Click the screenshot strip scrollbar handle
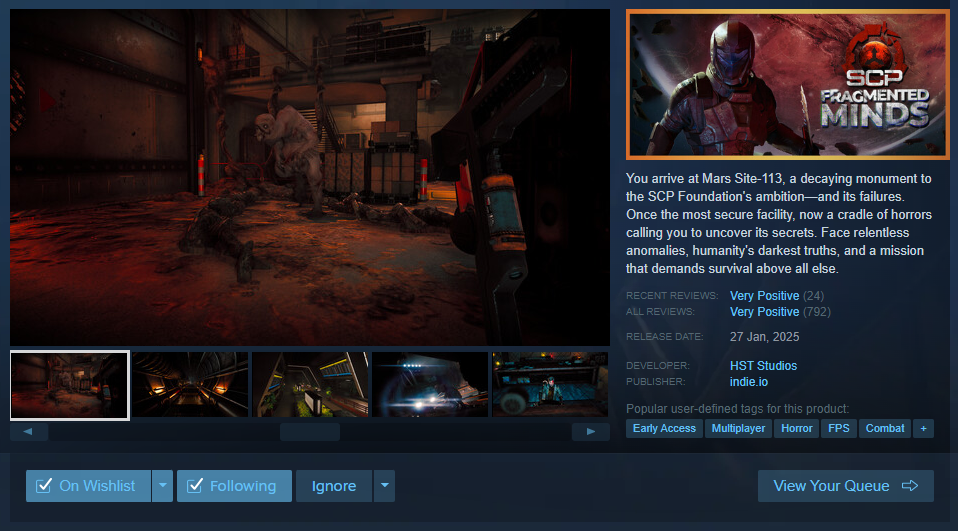Screen dimensions: 958x531 point(310,431)
